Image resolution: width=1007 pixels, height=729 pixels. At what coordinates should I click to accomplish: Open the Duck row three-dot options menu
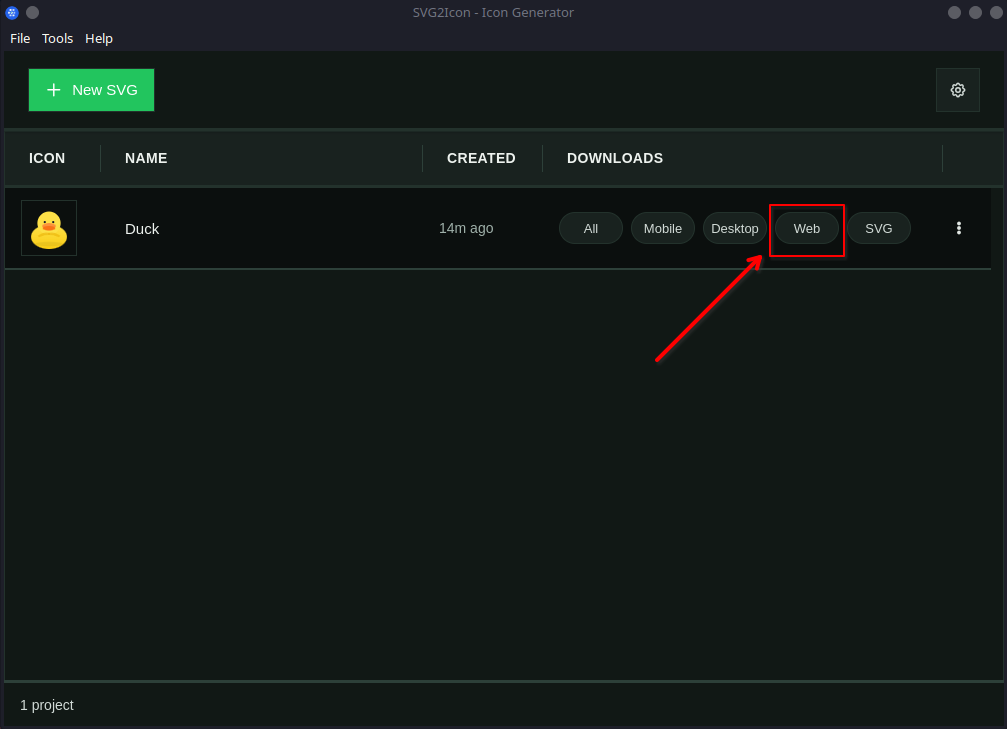pos(958,228)
